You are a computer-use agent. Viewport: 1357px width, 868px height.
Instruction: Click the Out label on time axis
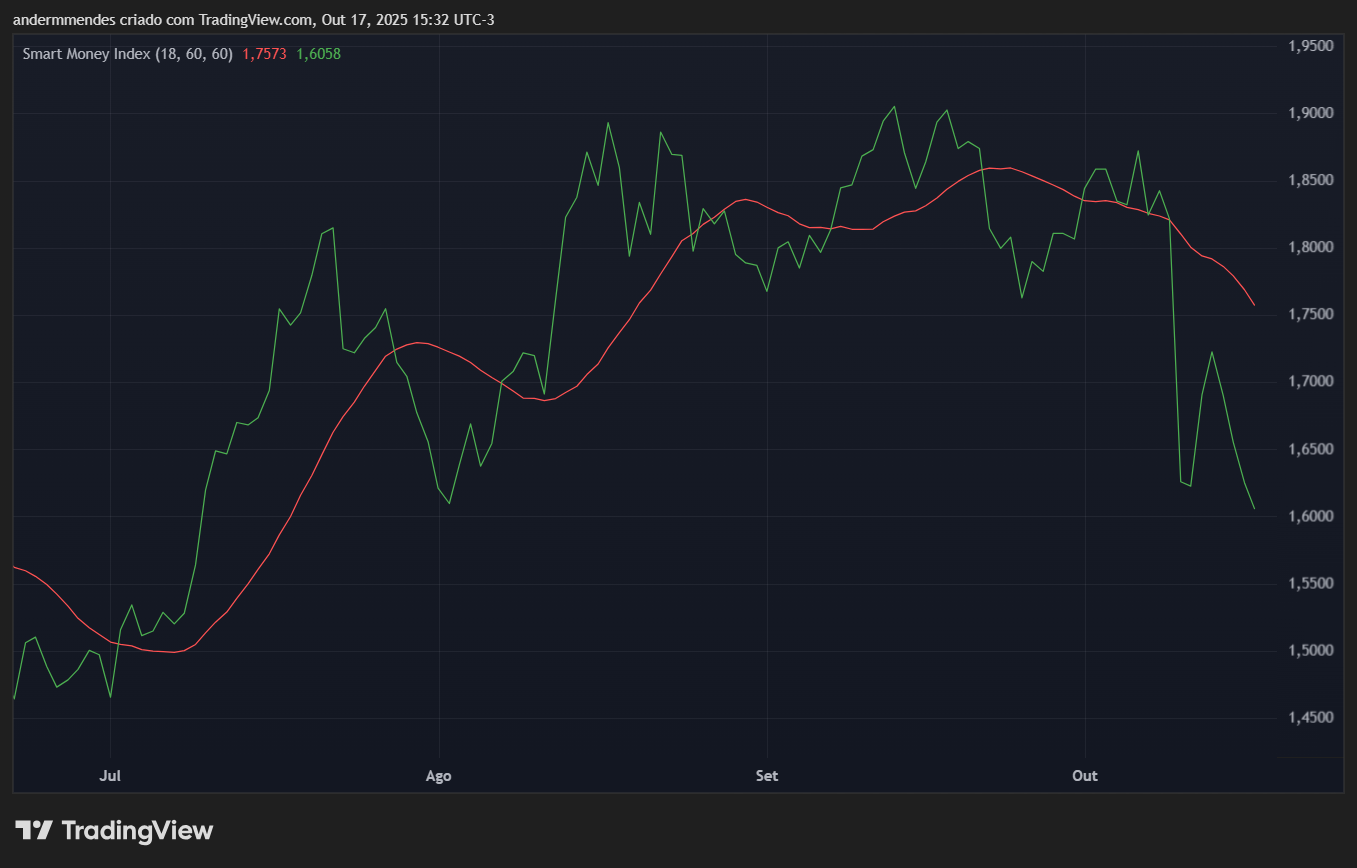(1084, 776)
